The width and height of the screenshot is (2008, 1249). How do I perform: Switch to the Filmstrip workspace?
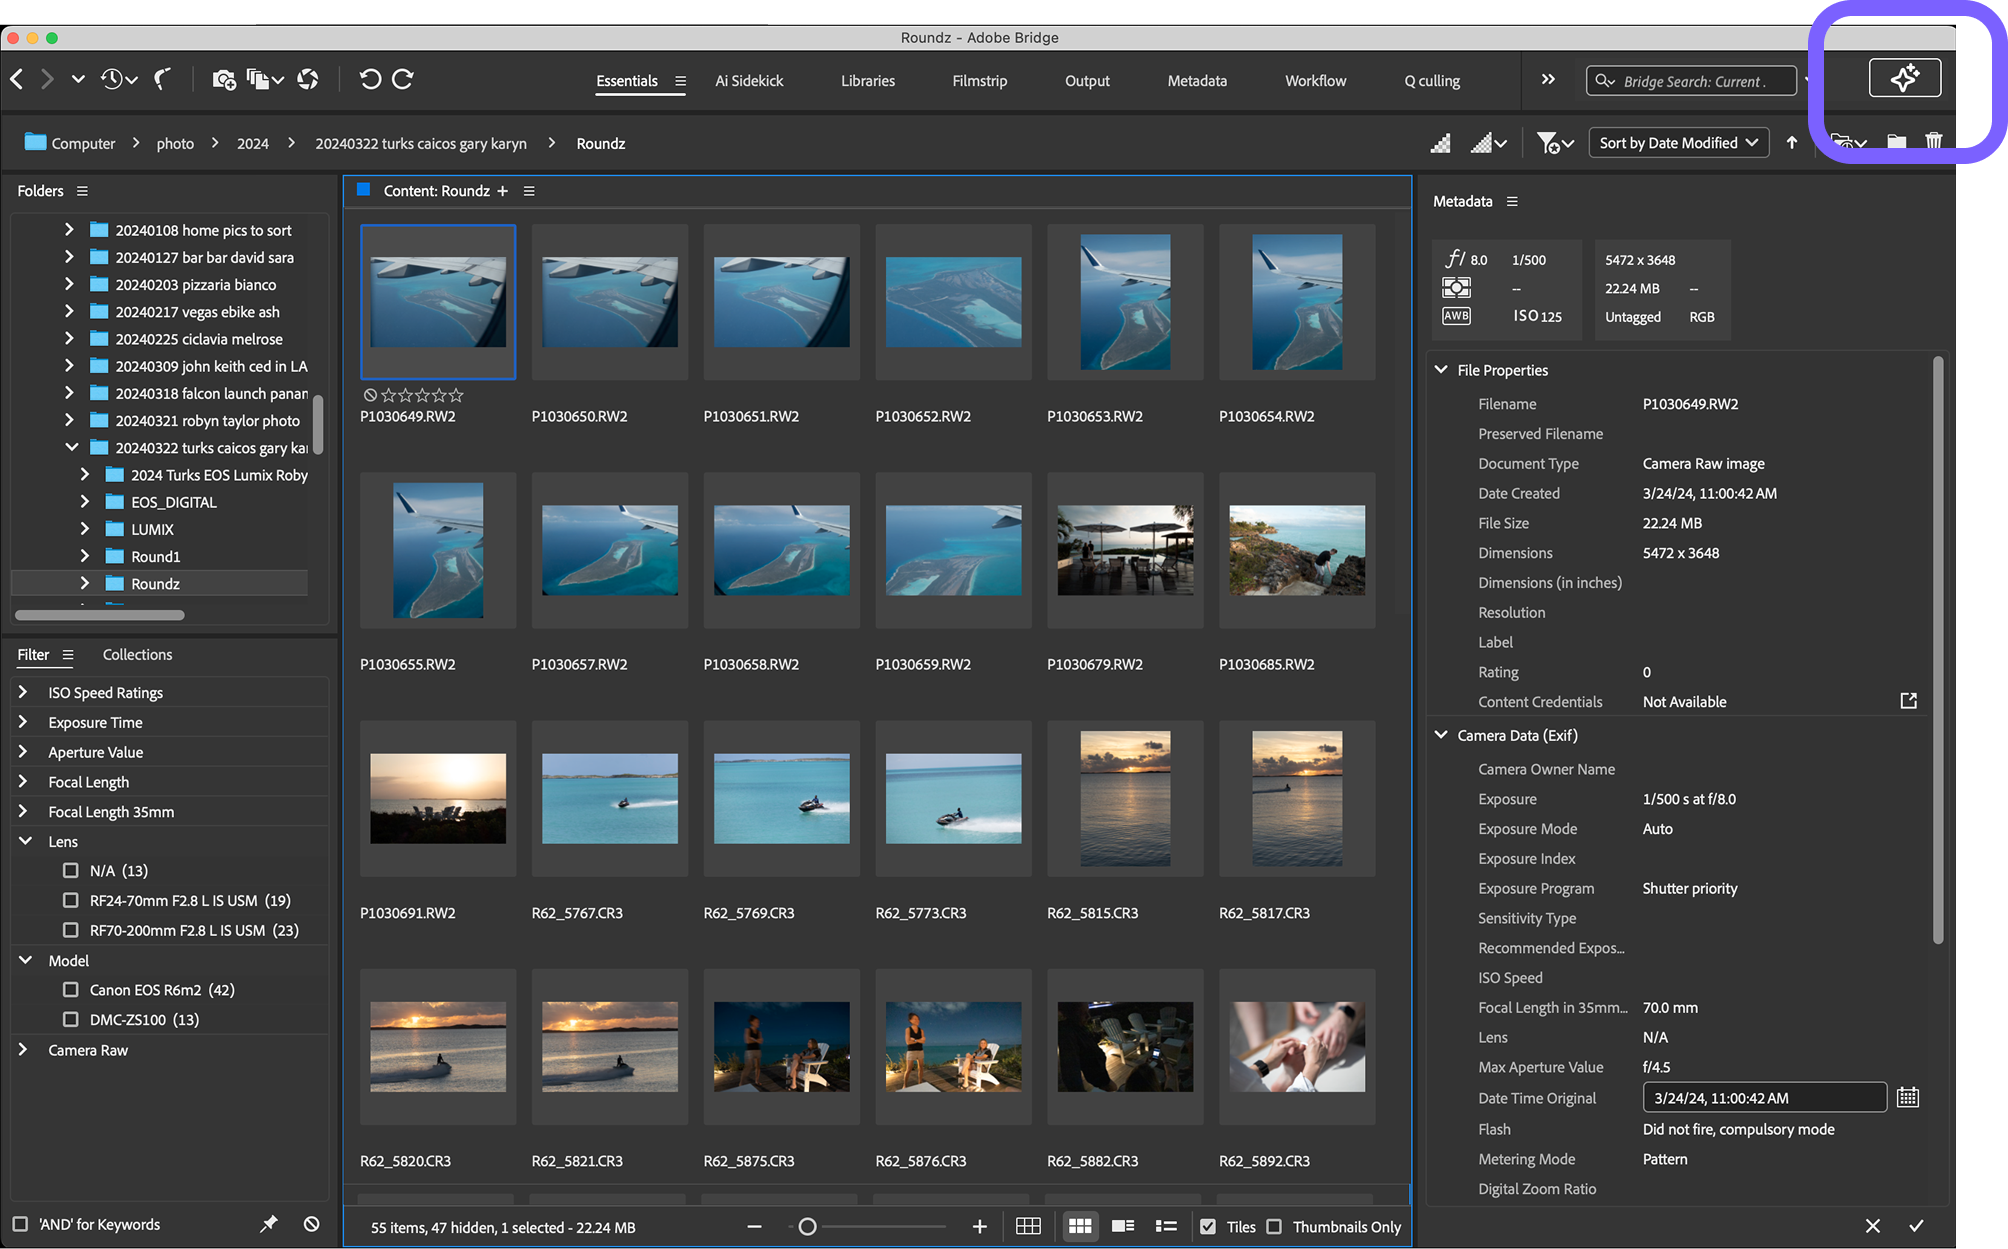(979, 81)
